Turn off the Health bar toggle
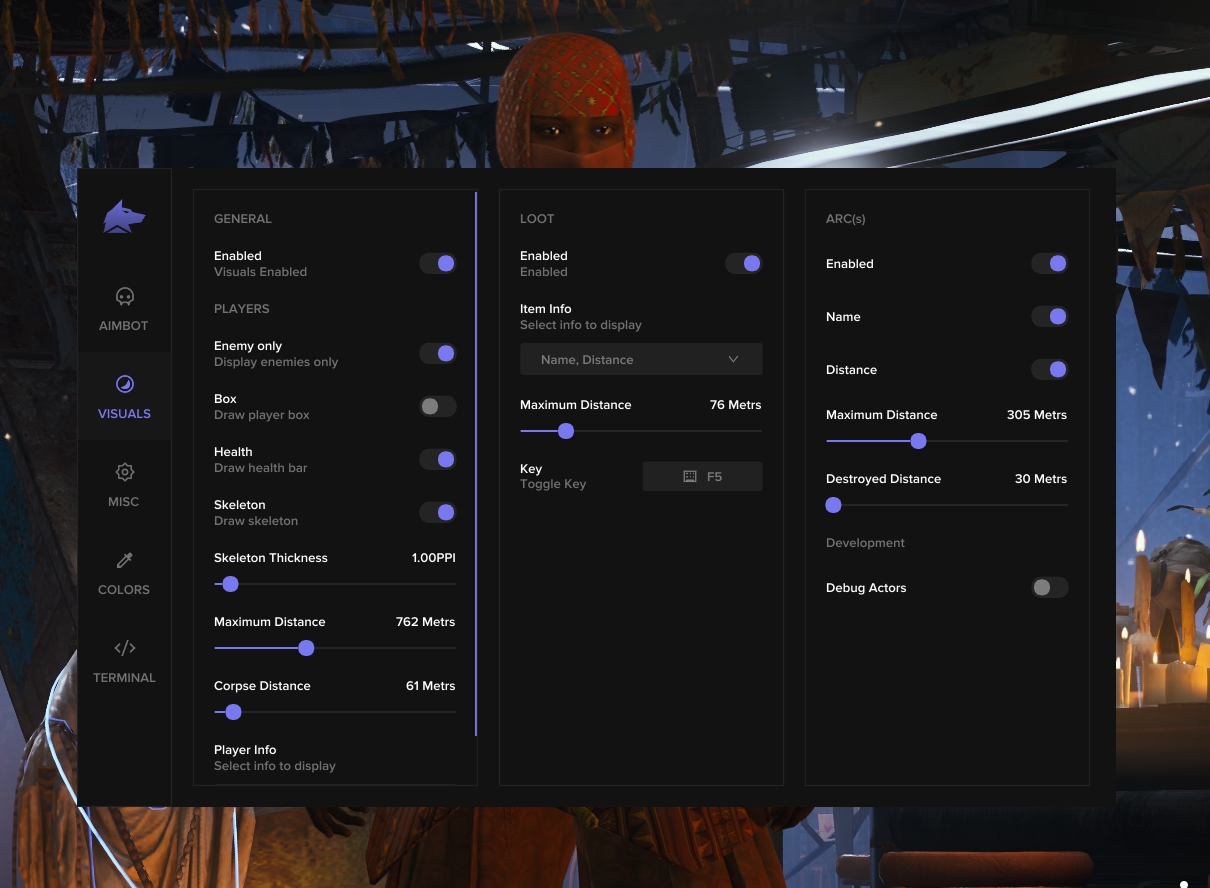This screenshot has height=888, width=1210. 437,459
